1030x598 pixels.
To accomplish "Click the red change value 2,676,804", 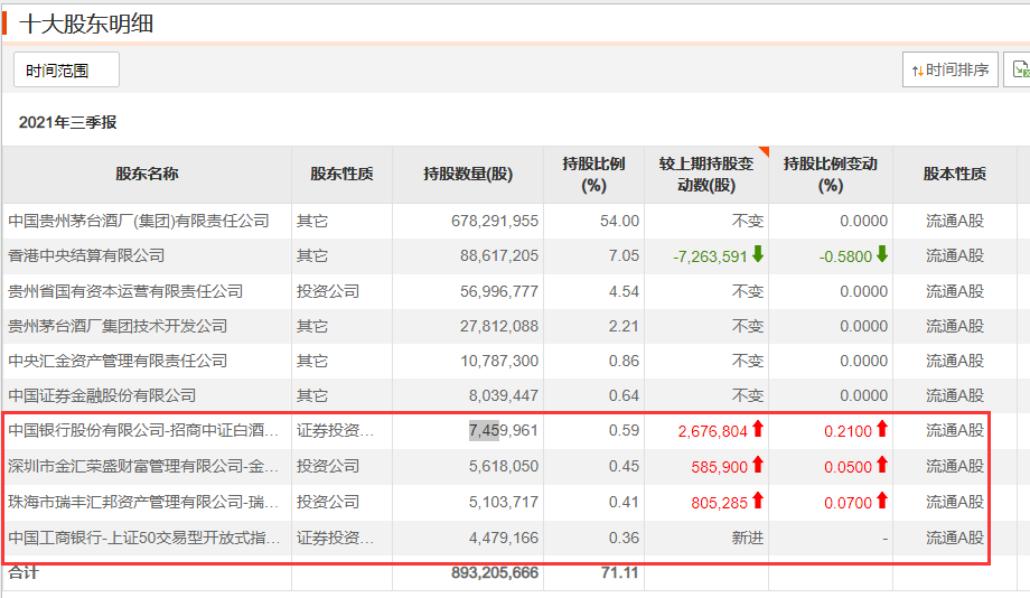I will pyautogui.click(x=713, y=431).
